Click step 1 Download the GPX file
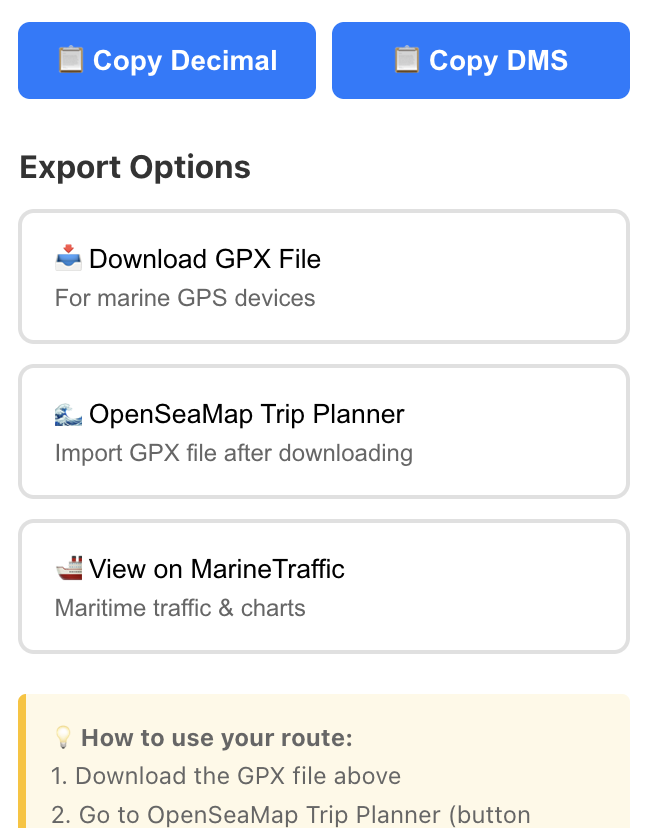The image size is (648, 828). tap(226, 776)
